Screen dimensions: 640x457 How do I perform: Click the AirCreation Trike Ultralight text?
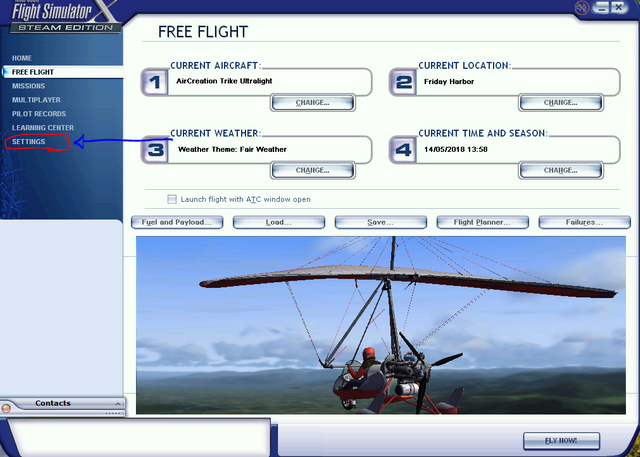point(224,81)
